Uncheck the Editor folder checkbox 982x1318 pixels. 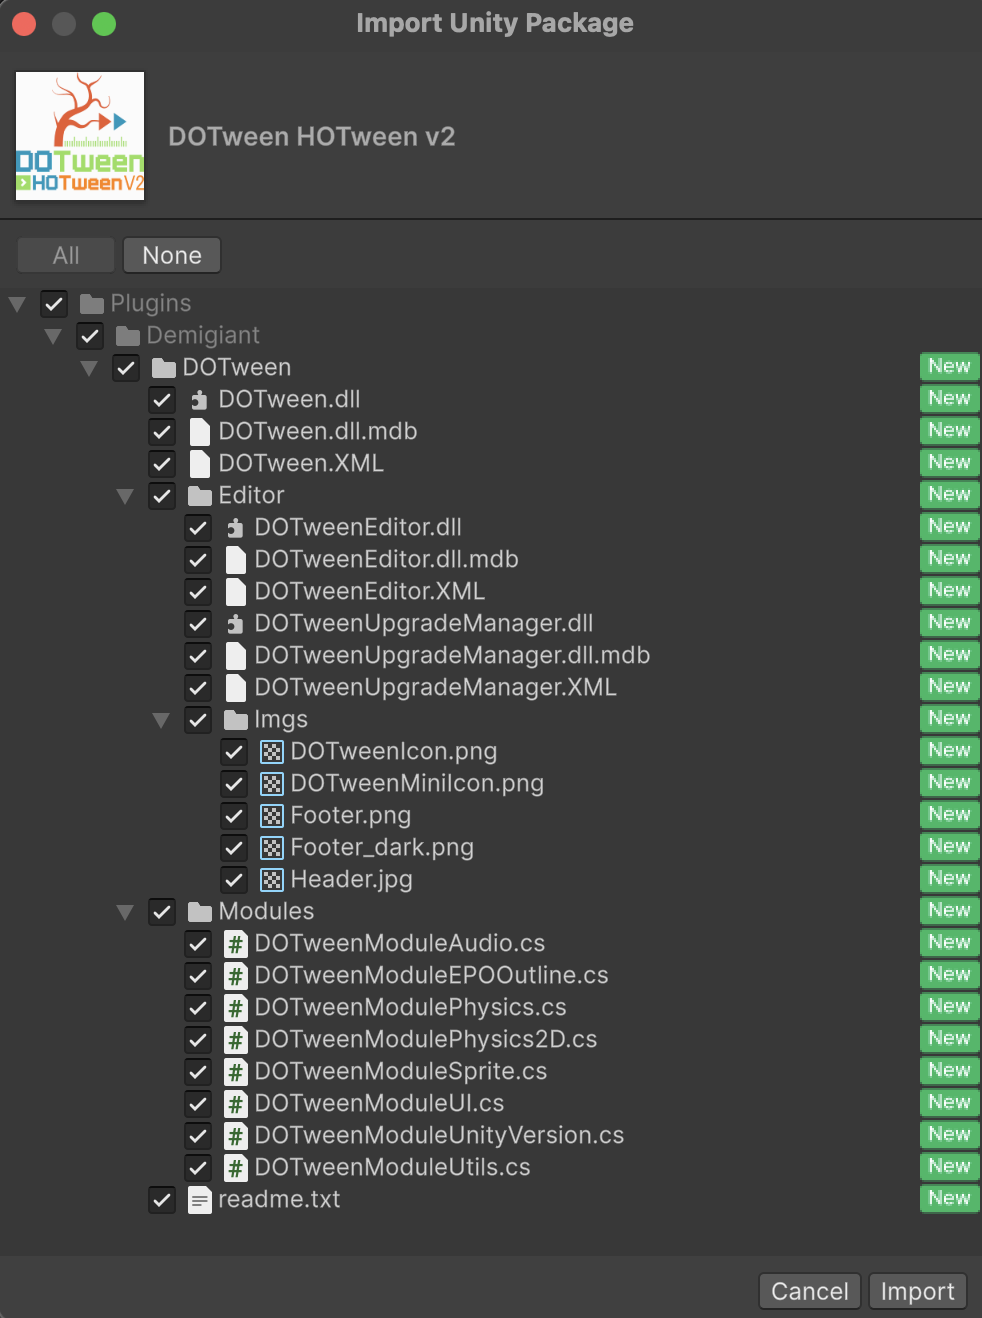(162, 495)
